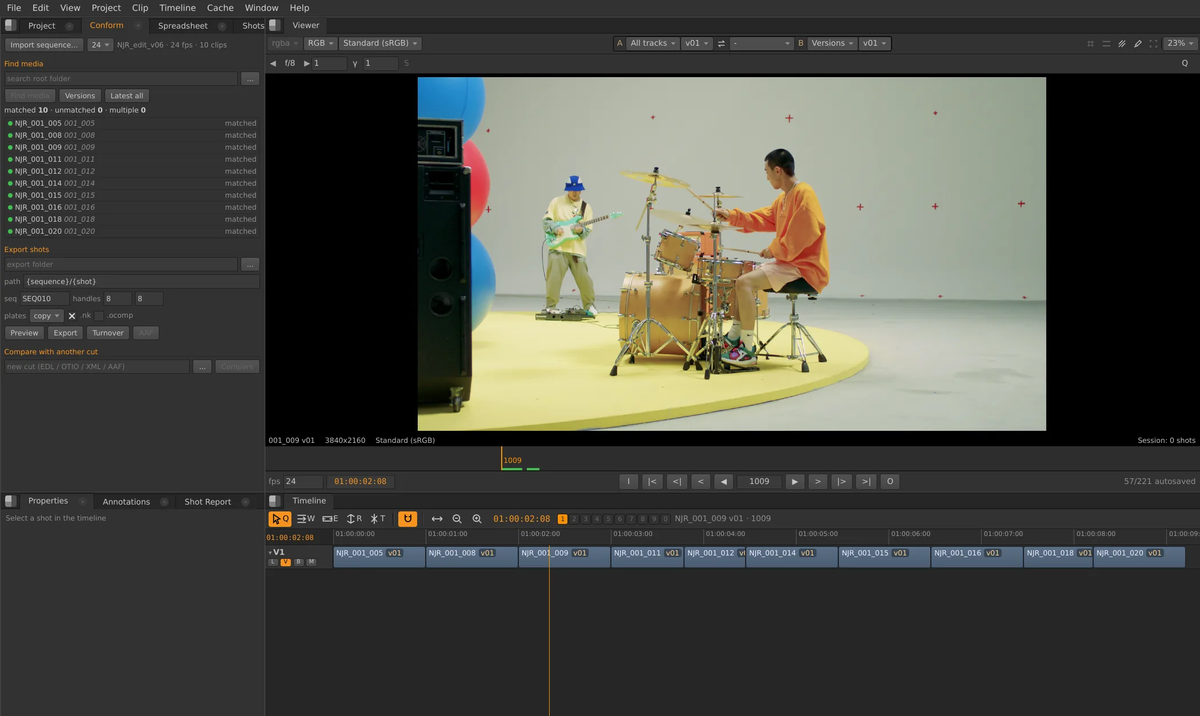Viewport: 1200px width, 716px height.
Task: Toggle viewer fullscreen frame icon
Action: tap(1154, 44)
